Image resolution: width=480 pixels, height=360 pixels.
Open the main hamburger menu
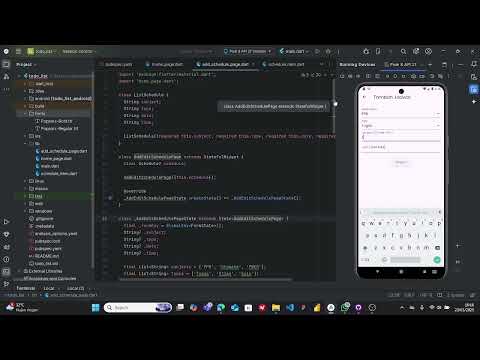18,51
